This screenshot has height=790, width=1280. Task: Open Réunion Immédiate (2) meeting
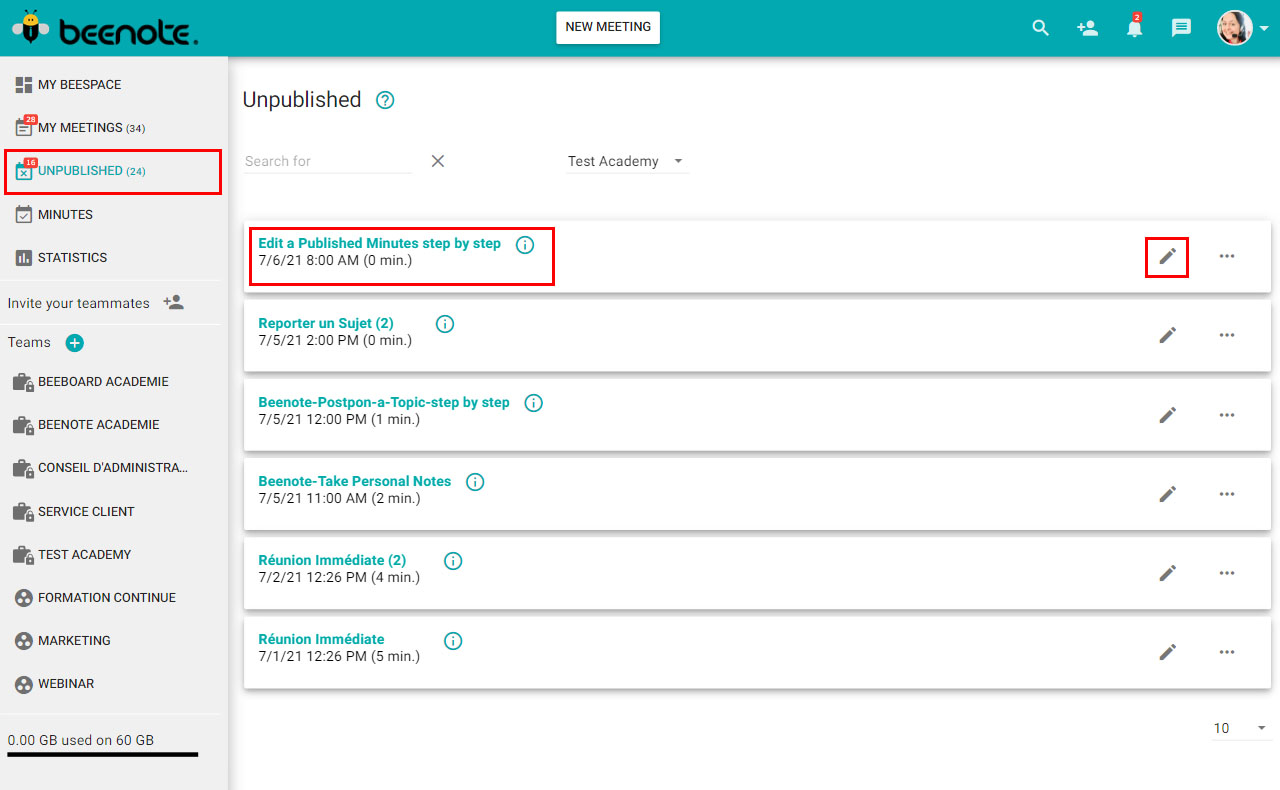tap(332, 560)
